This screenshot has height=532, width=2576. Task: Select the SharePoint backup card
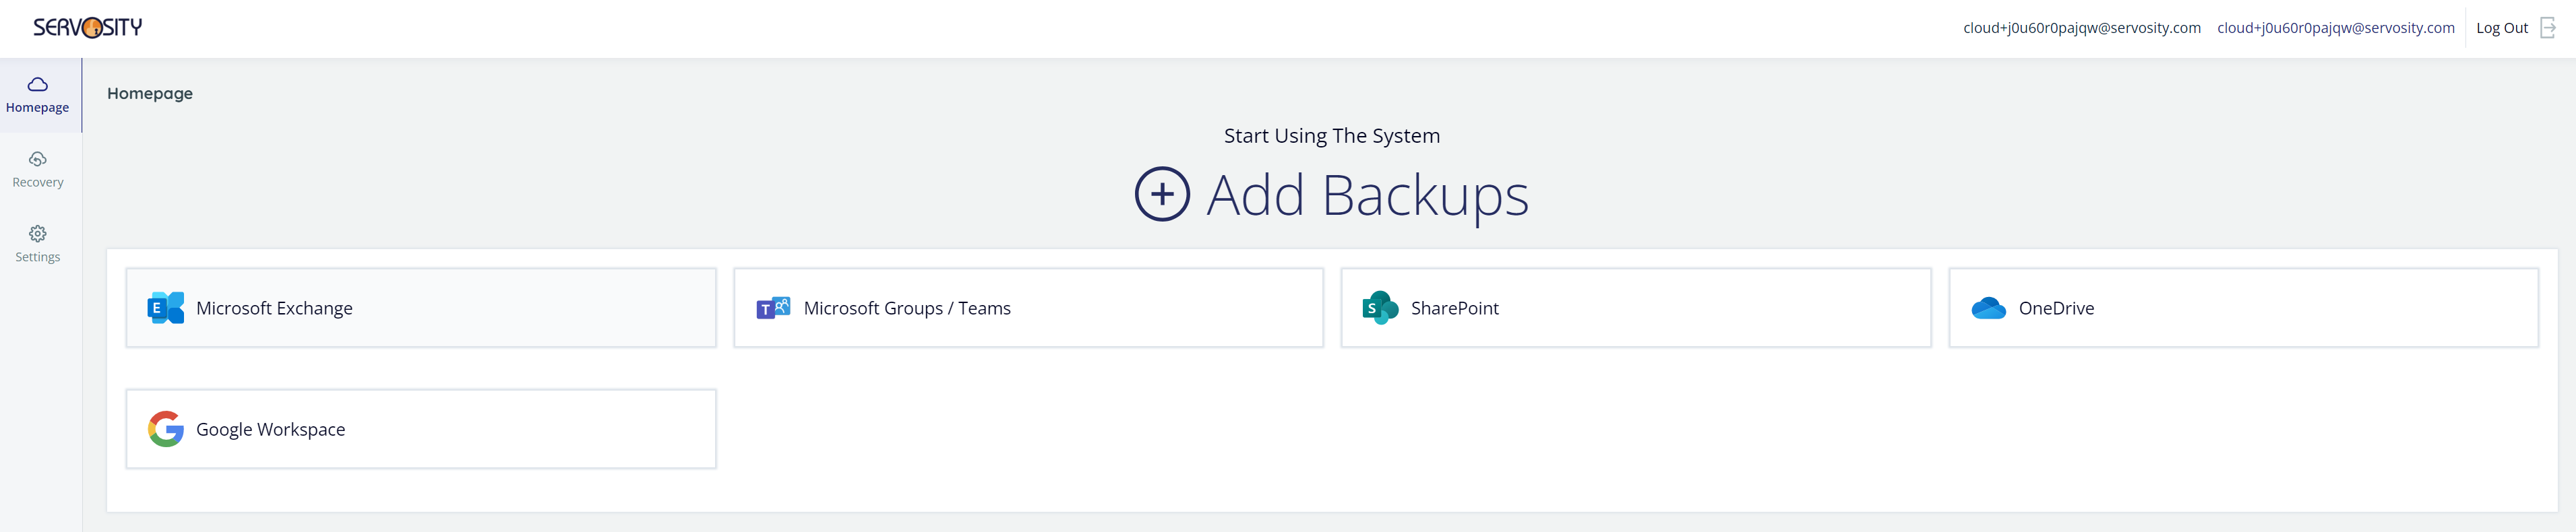coord(1636,308)
